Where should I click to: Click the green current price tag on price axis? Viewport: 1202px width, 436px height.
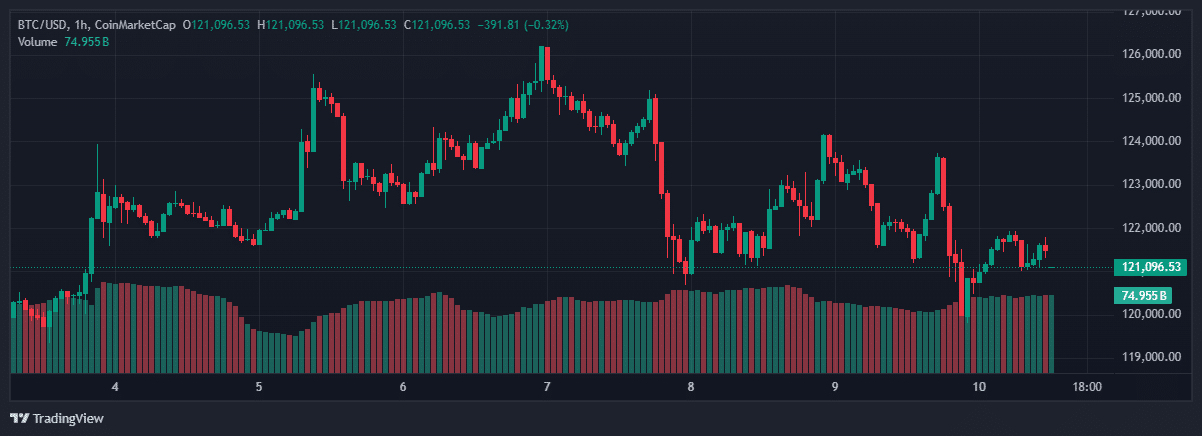coord(1152,267)
